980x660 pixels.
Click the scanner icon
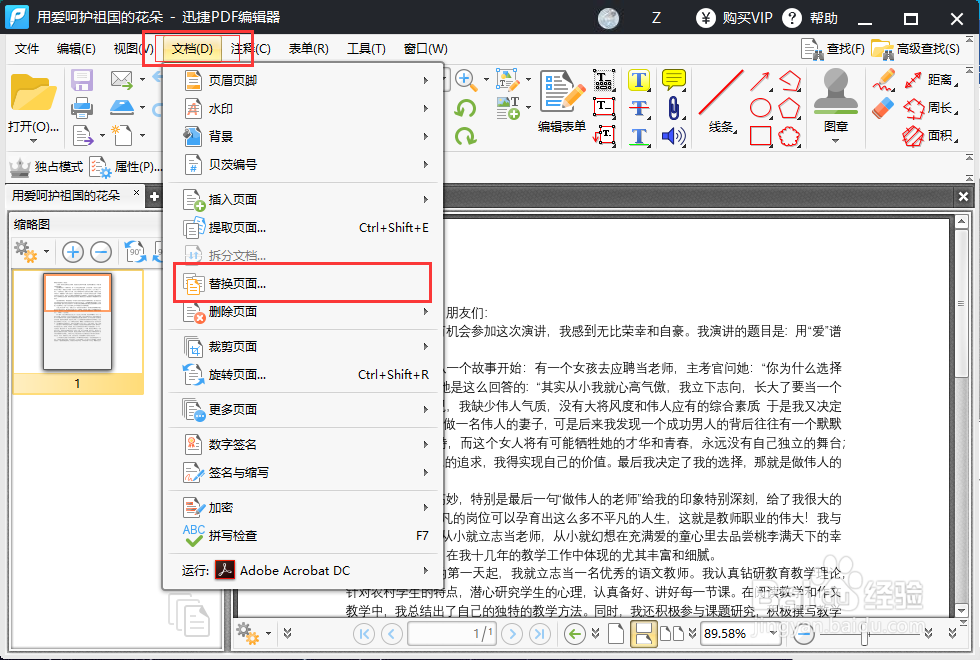[122, 108]
